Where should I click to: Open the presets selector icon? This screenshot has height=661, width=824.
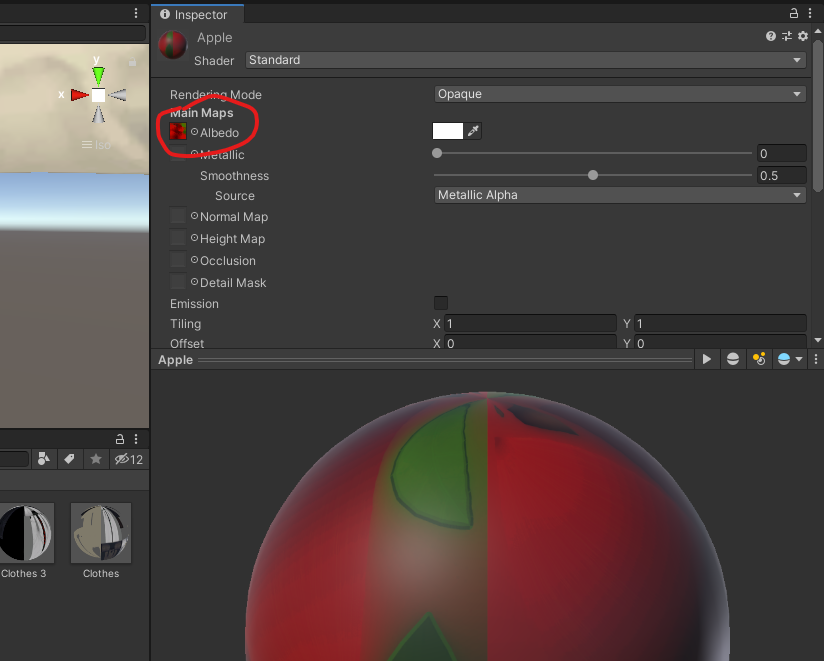tap(787, 36)
